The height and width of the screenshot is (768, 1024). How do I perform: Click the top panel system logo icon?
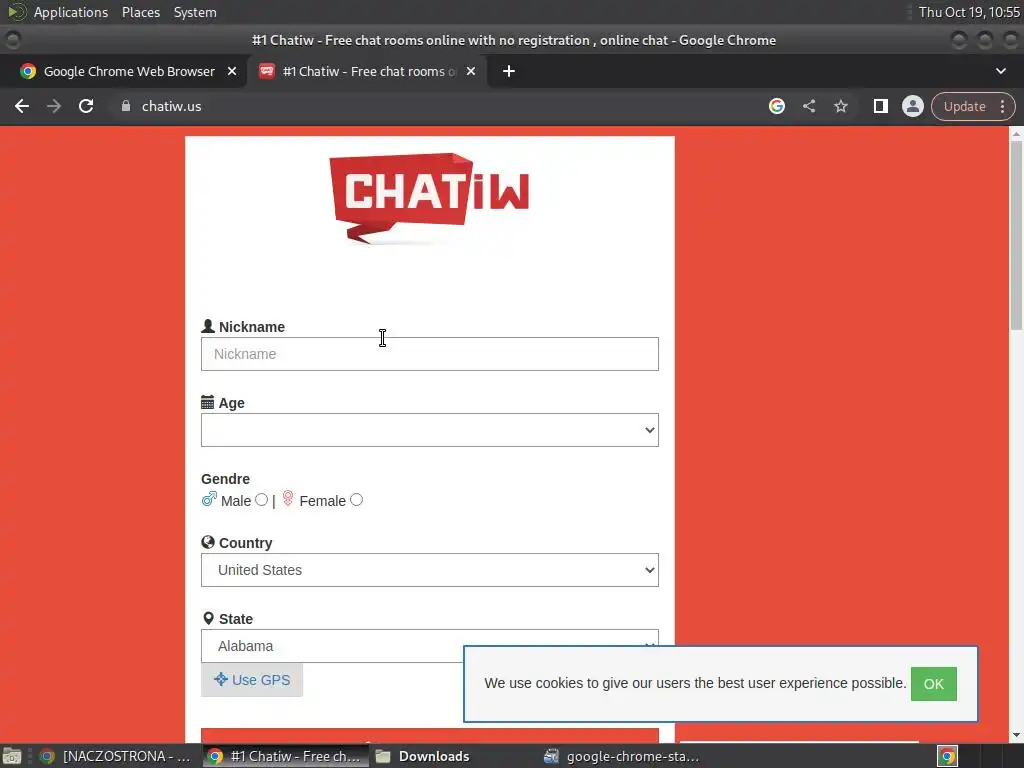pyautogui.click(x=16, y=12)
